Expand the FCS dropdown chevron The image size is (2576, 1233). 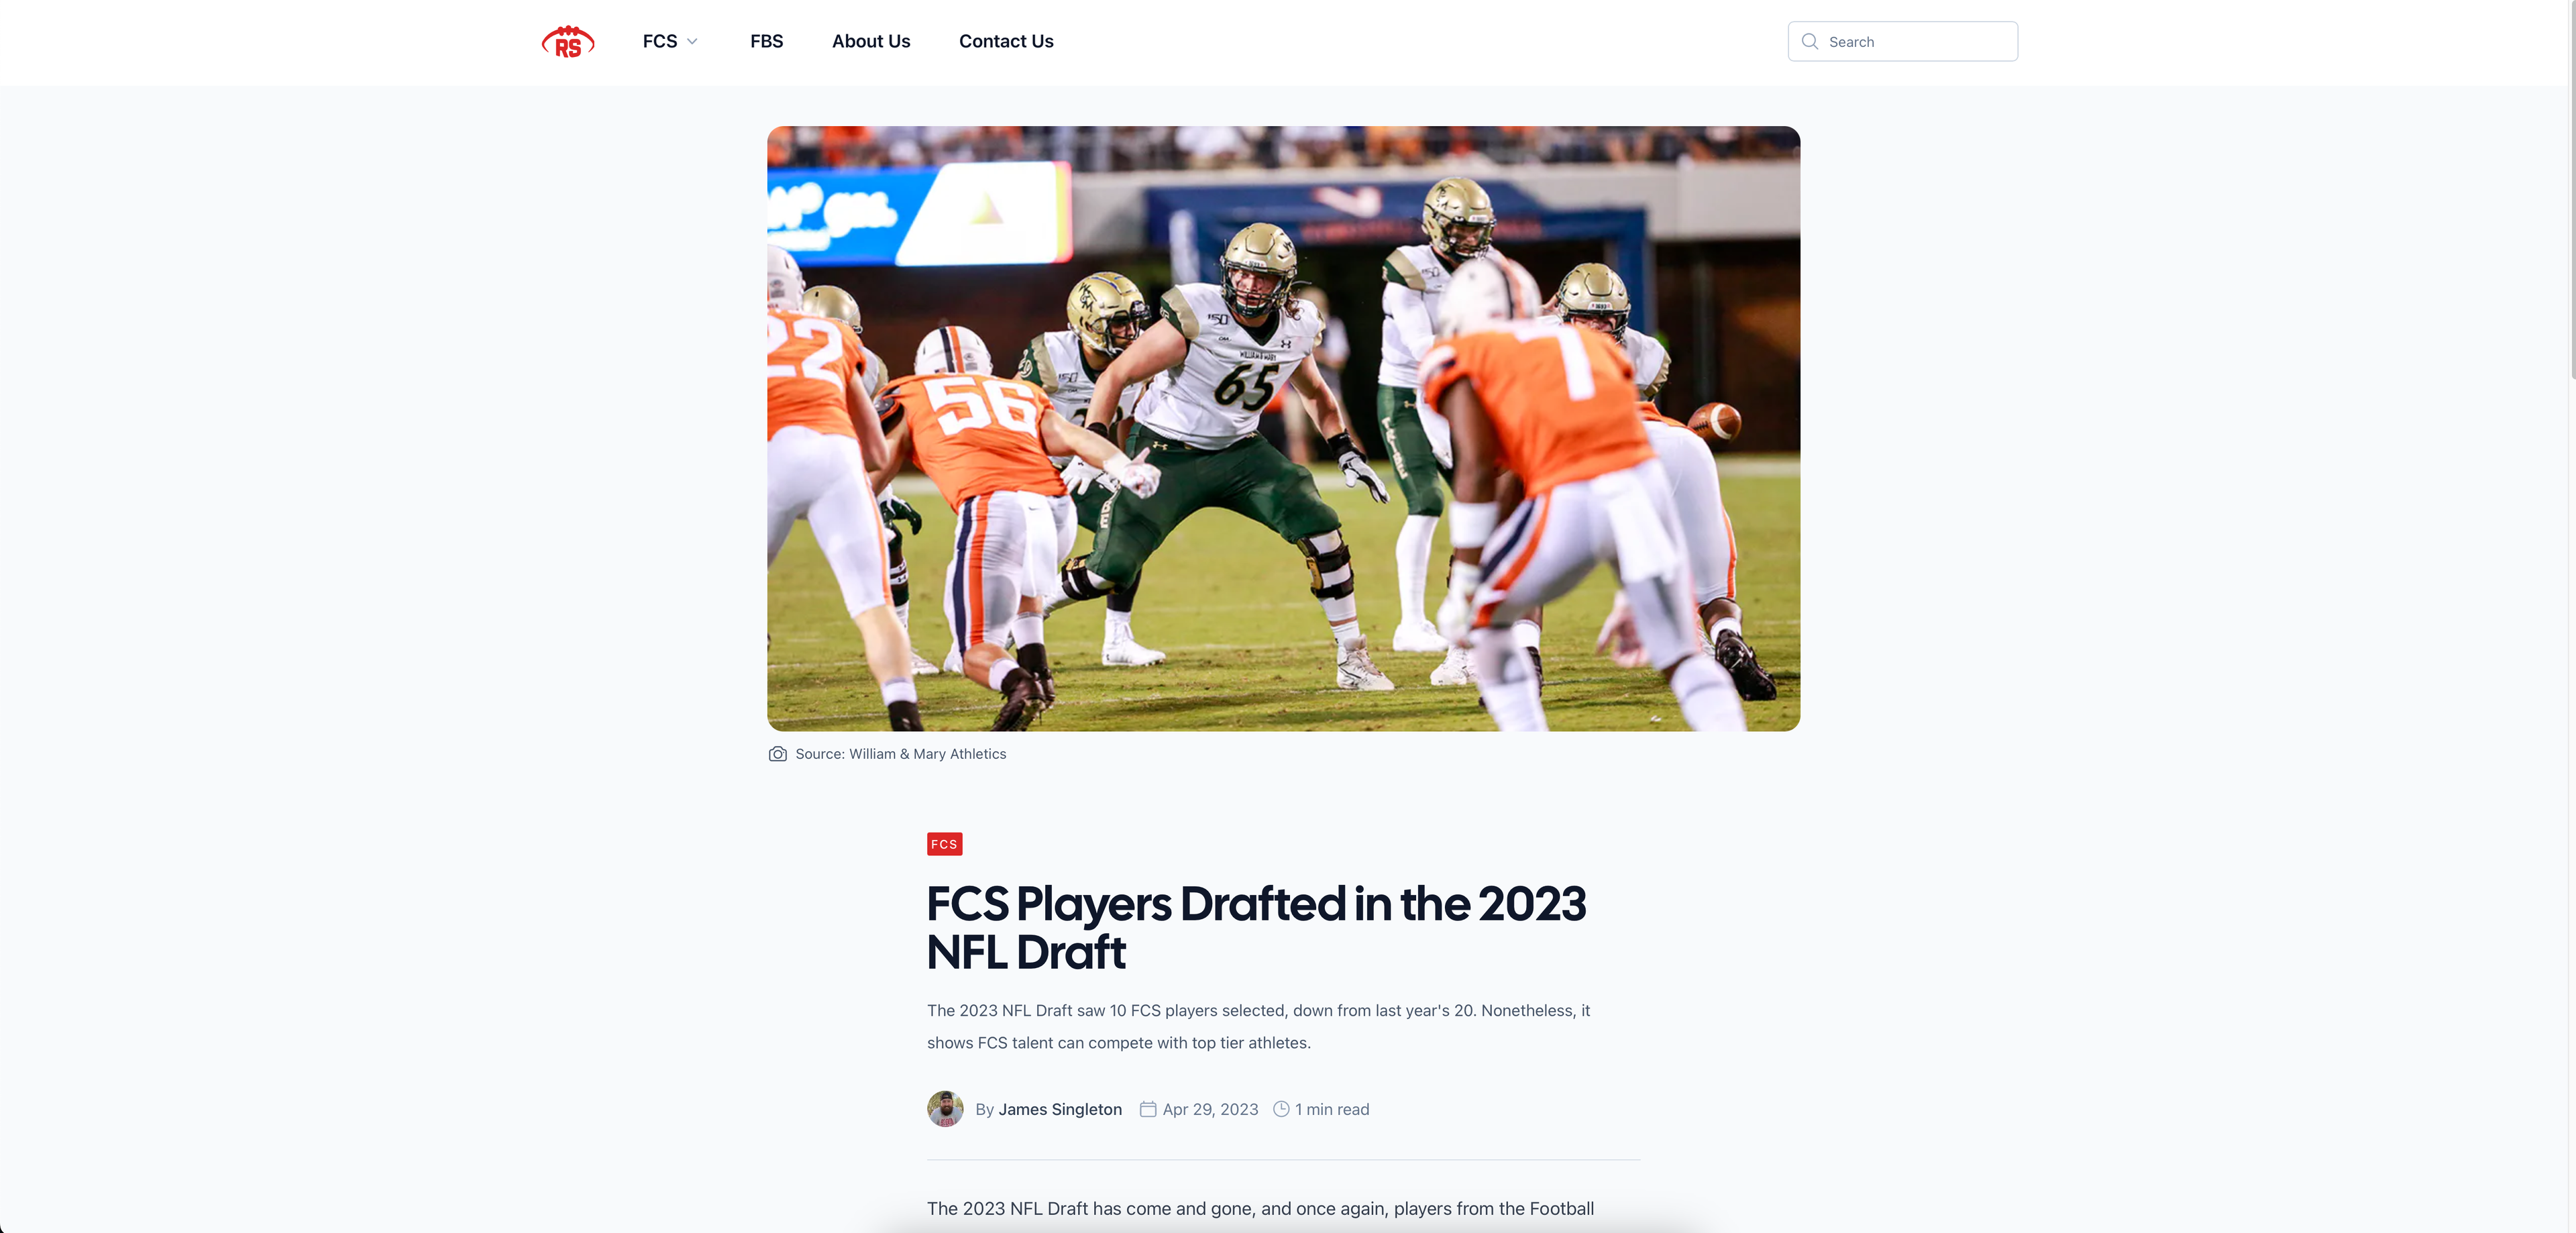click(692, 42)
